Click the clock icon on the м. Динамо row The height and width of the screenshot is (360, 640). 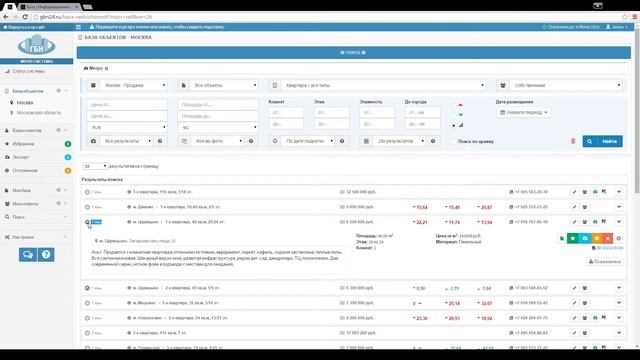coord(87,207)
